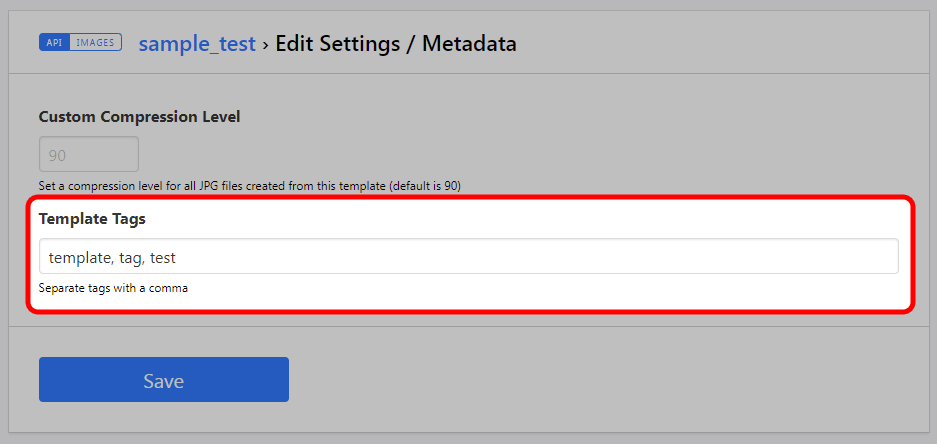Click the Template Tags label
The height and width of the screenshot is (444, 937).
click(92, 218)
